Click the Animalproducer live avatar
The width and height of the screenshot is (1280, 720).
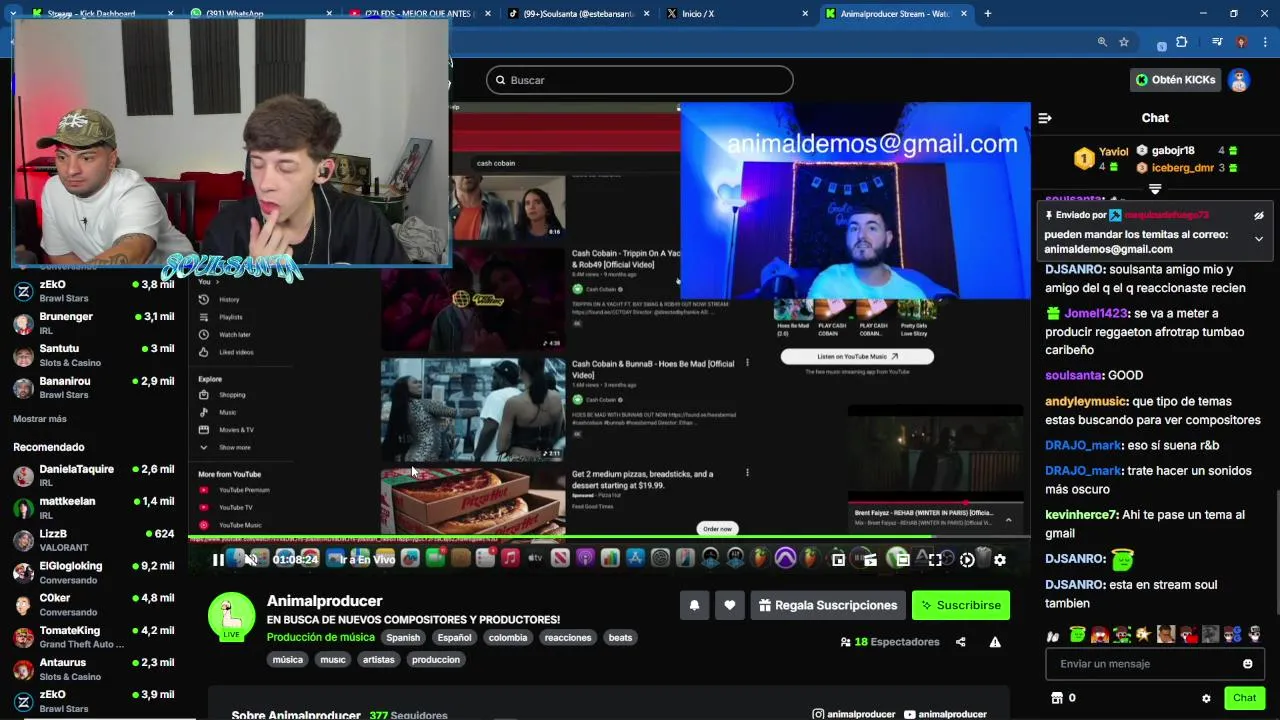click(231, 616)
